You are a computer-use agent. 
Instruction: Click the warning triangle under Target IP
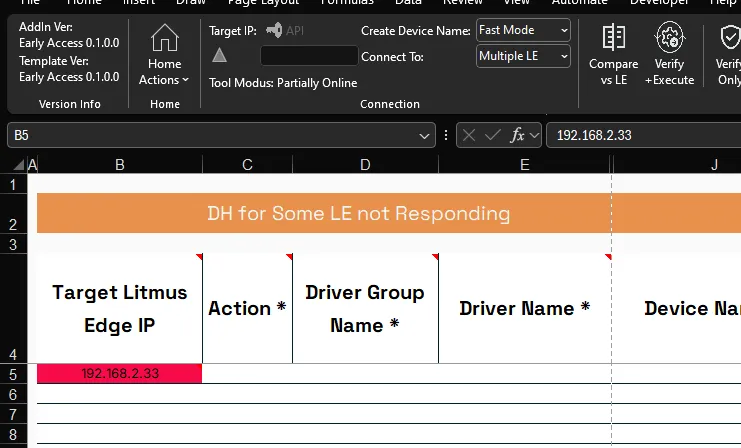point(219,56)
